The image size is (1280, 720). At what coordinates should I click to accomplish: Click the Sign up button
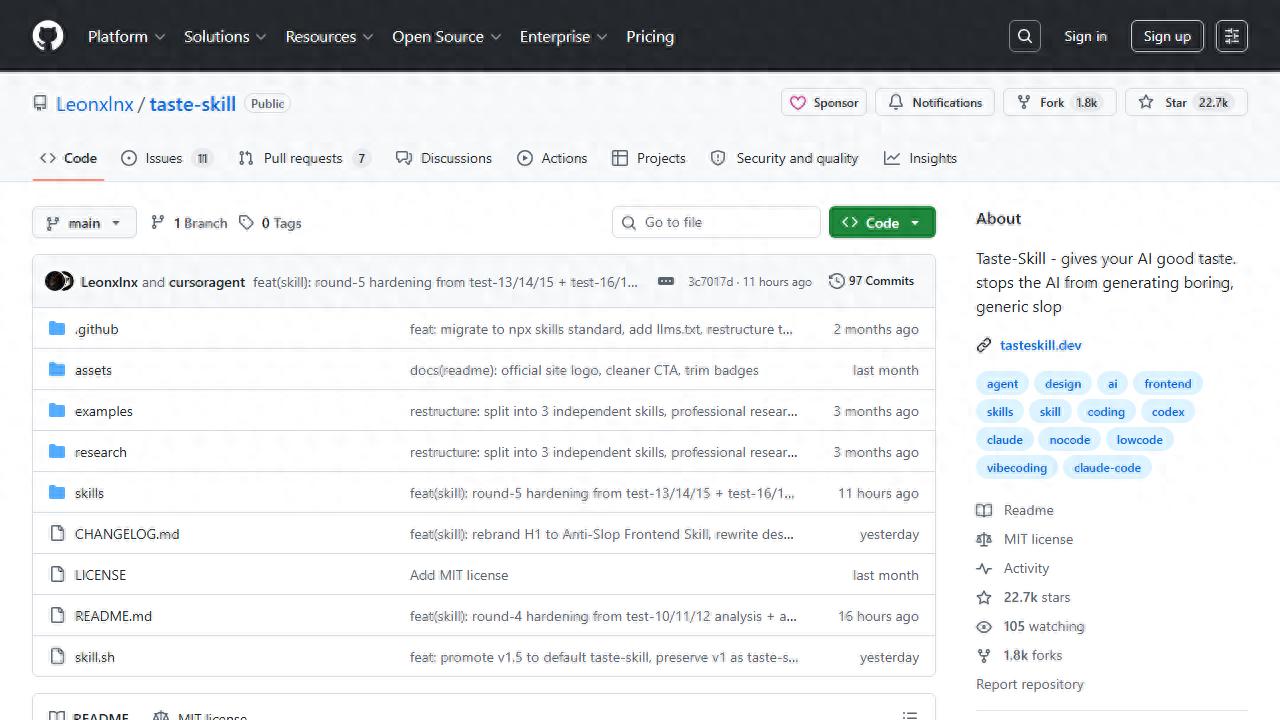[1167, 36]
